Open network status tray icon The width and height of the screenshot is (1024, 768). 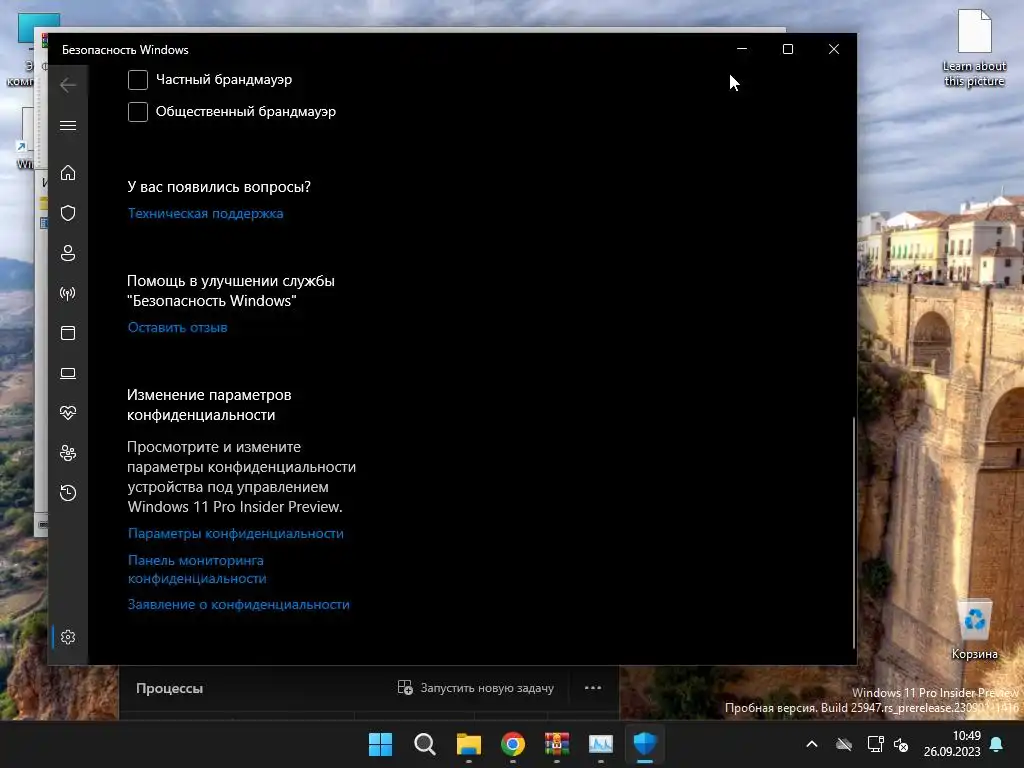pos(875,744)
